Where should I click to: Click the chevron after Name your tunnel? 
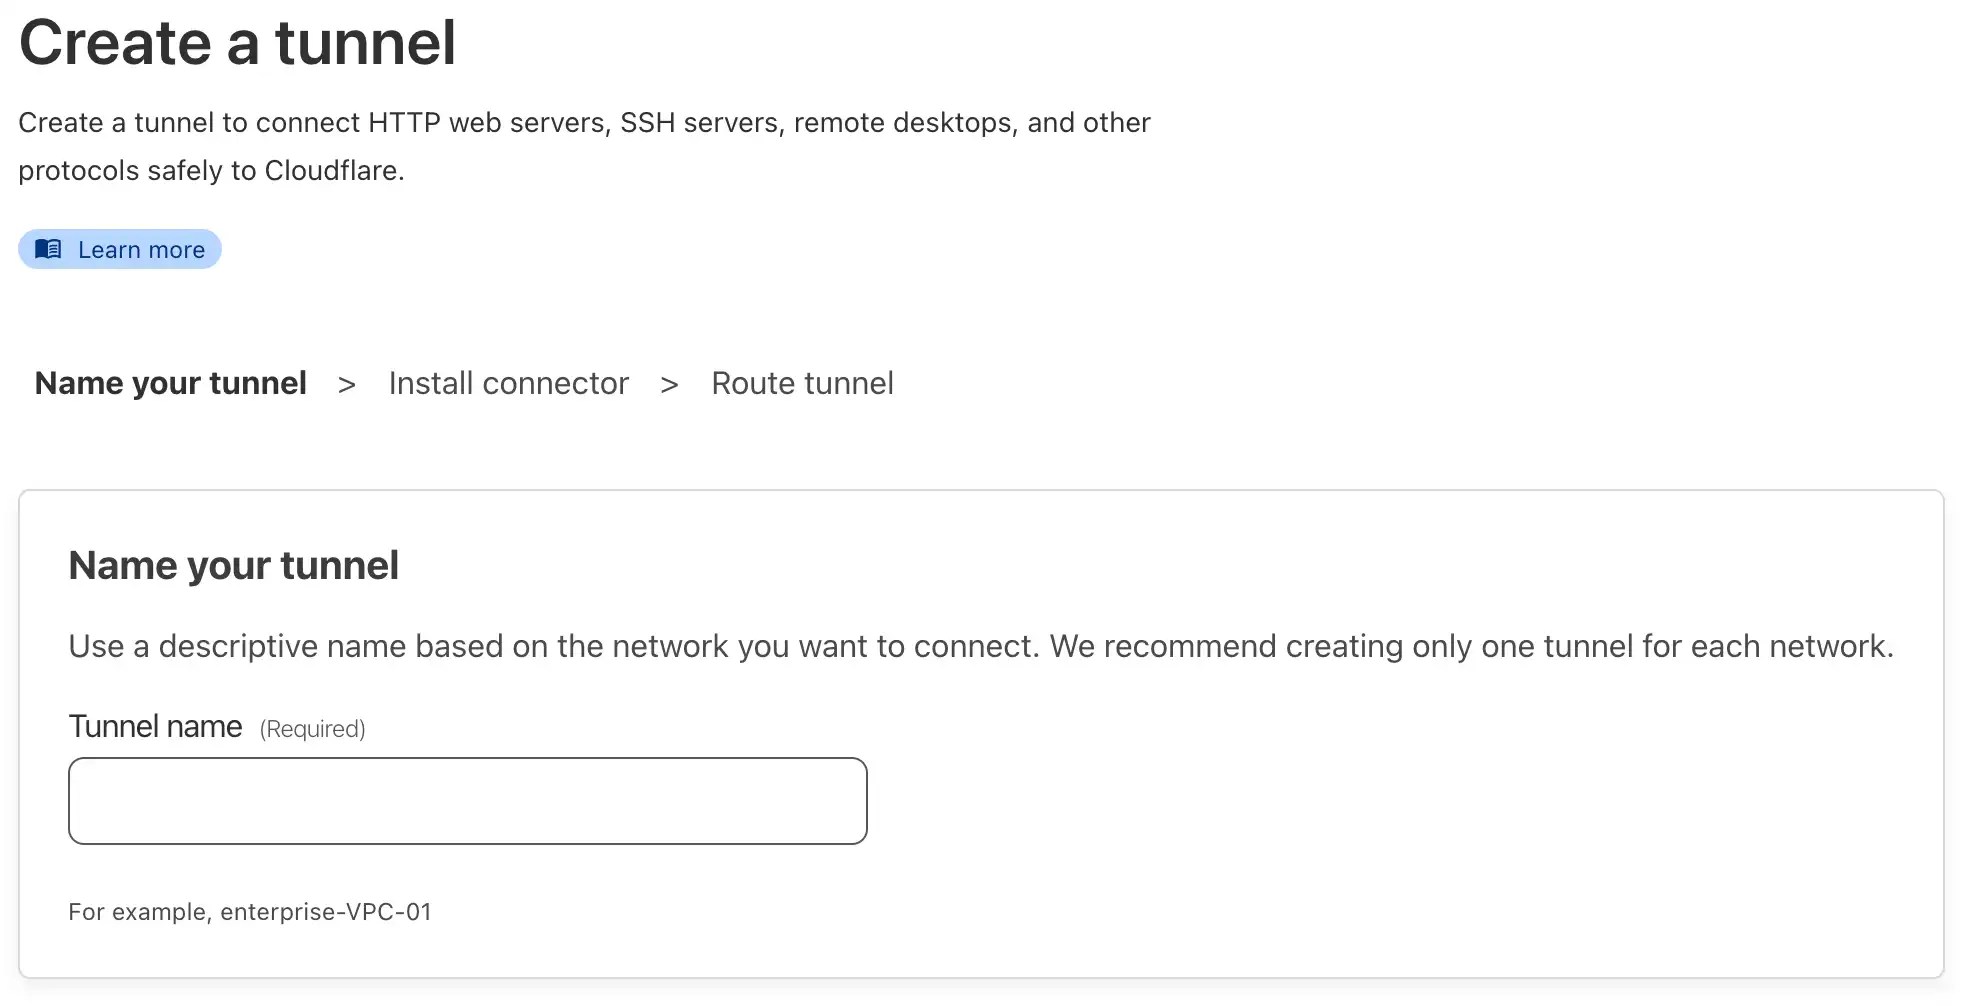346,383
